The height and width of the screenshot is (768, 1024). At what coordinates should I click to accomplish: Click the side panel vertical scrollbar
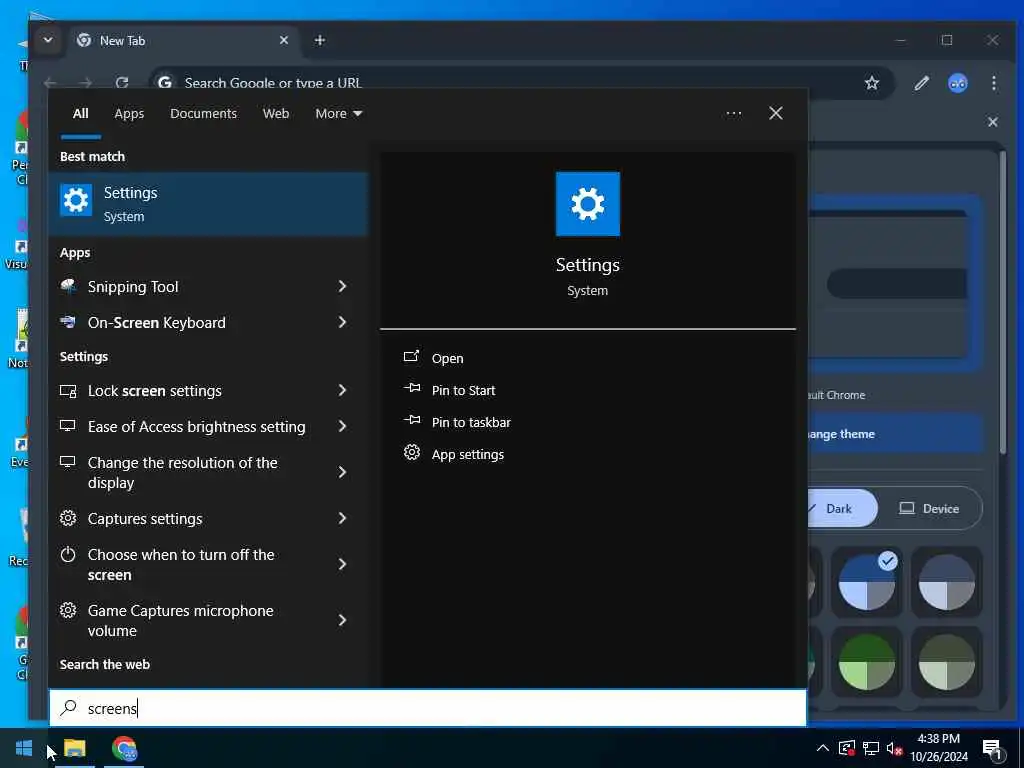tap(1002, 302)
